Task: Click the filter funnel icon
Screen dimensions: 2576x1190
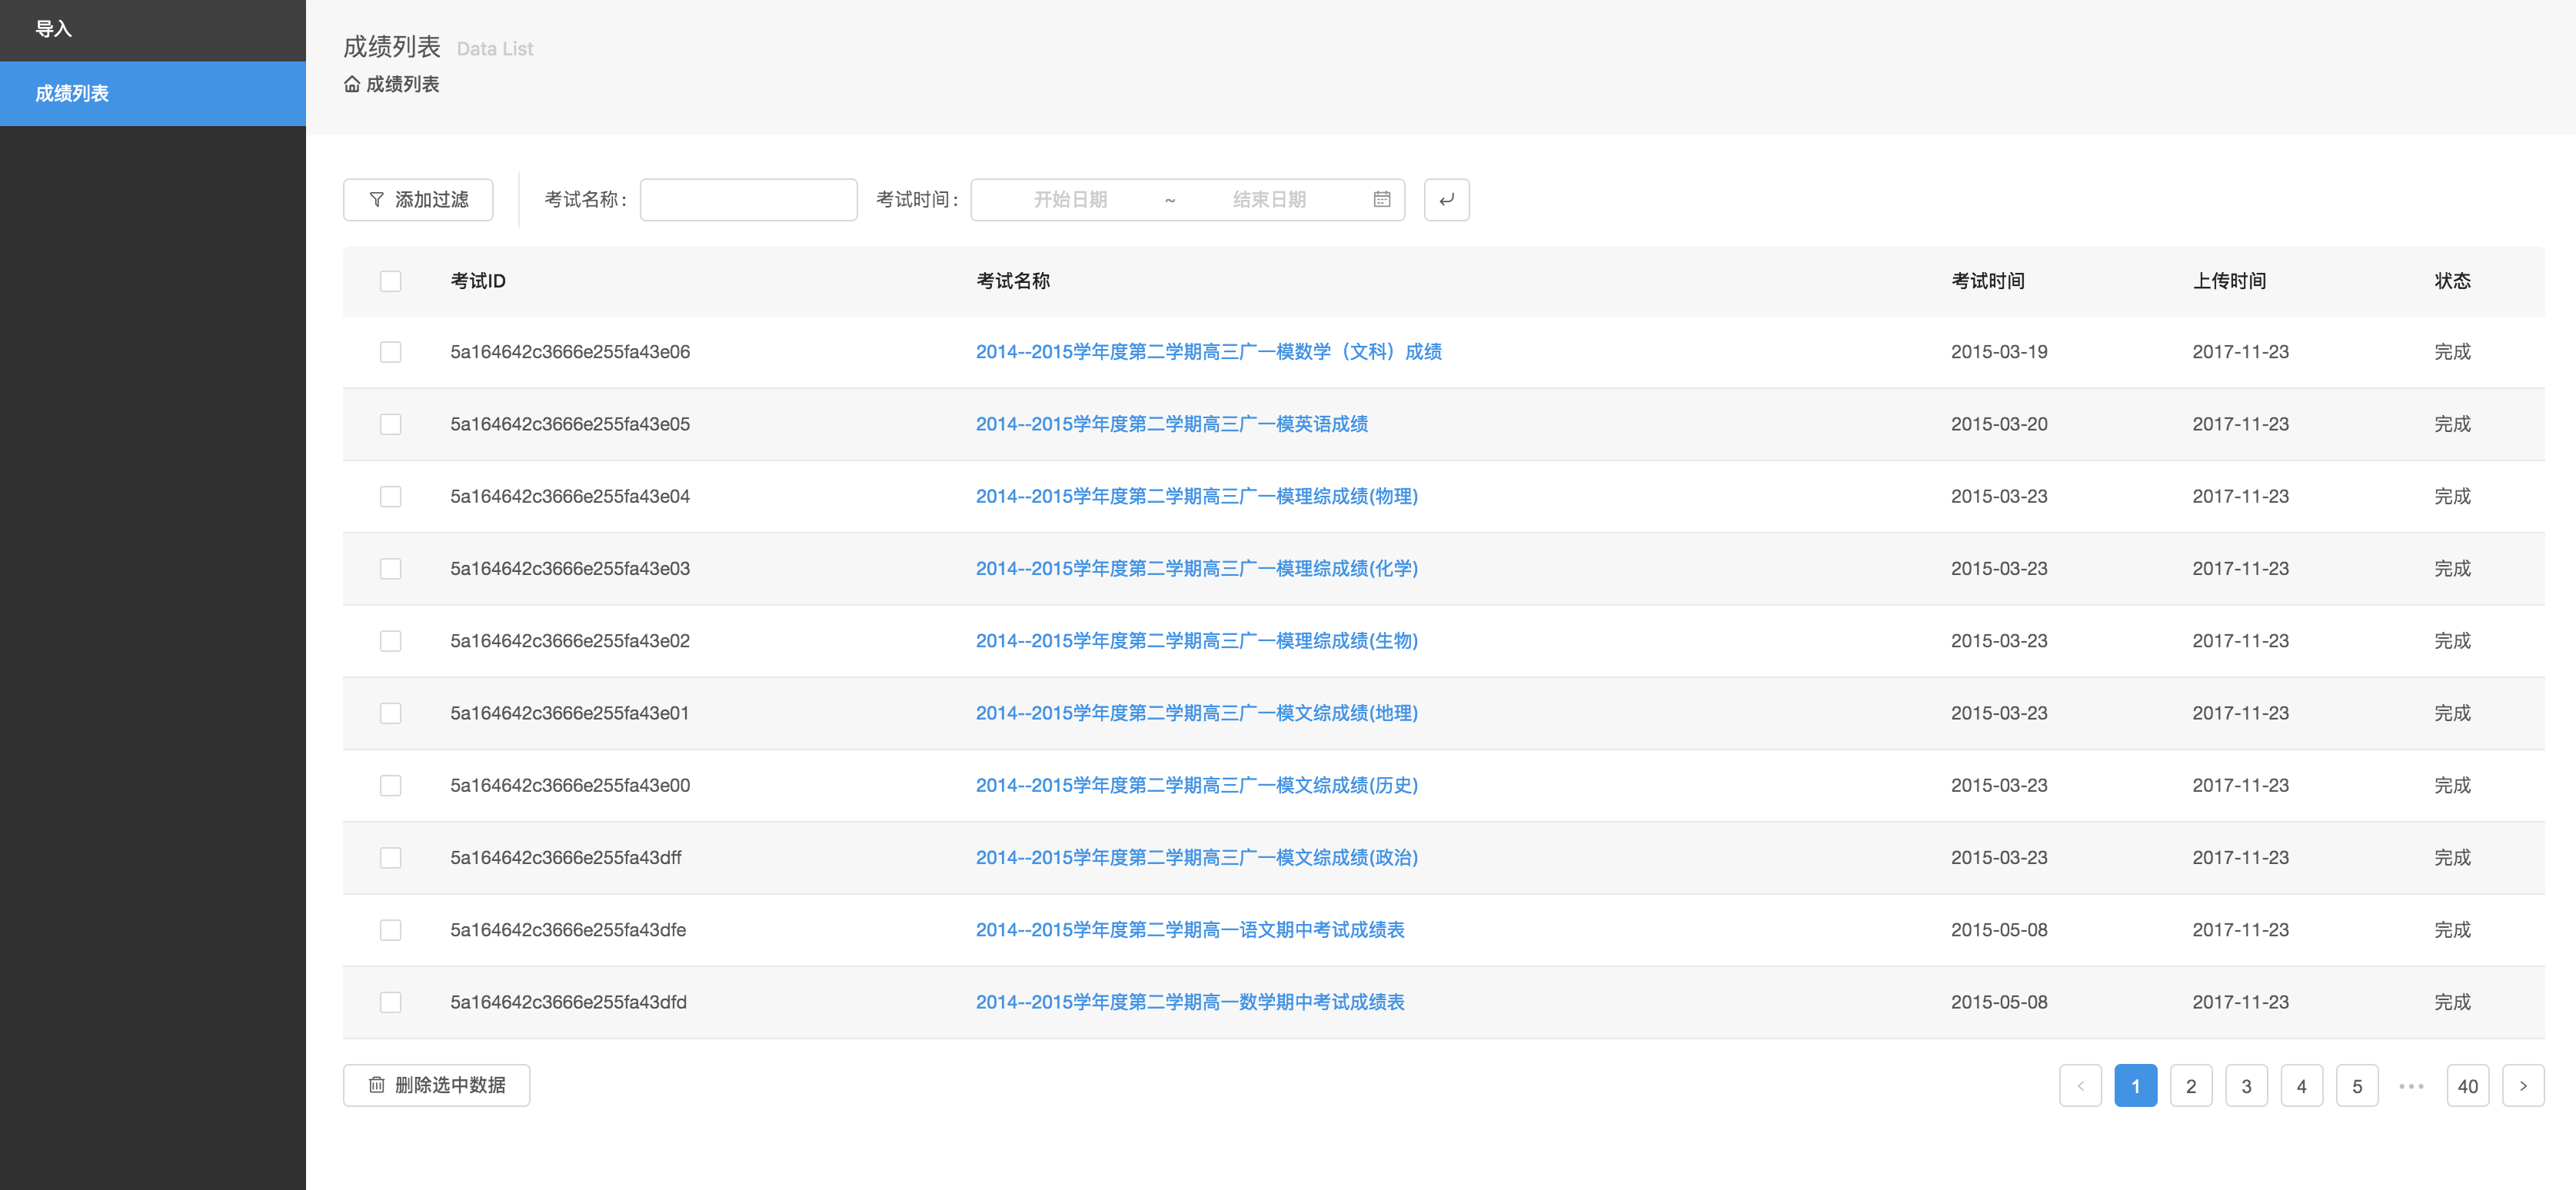Action: [x=376, y=199]
